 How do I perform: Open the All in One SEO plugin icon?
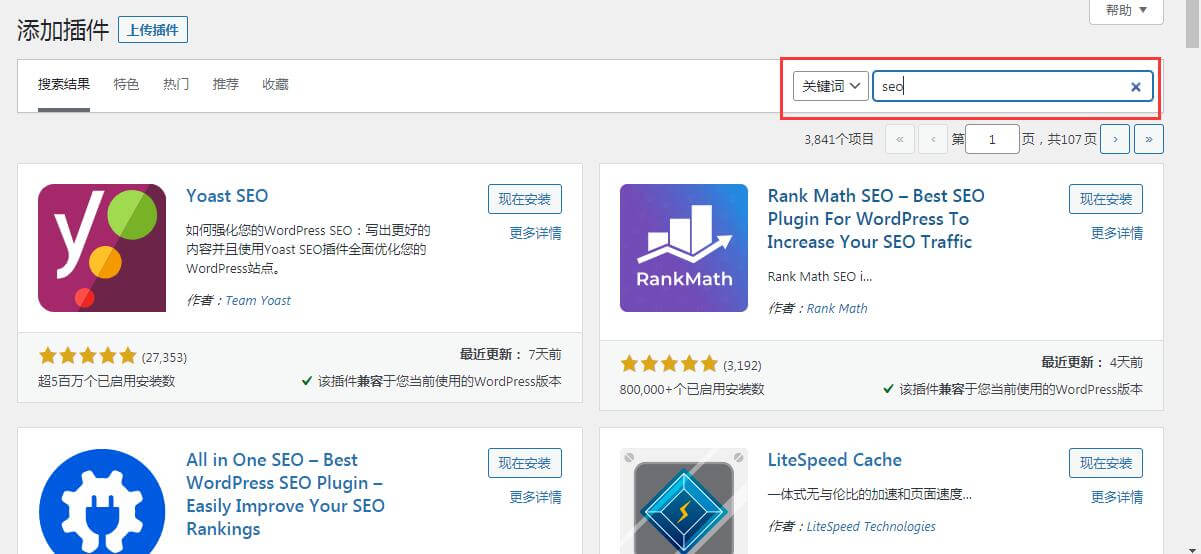(102, 501)
